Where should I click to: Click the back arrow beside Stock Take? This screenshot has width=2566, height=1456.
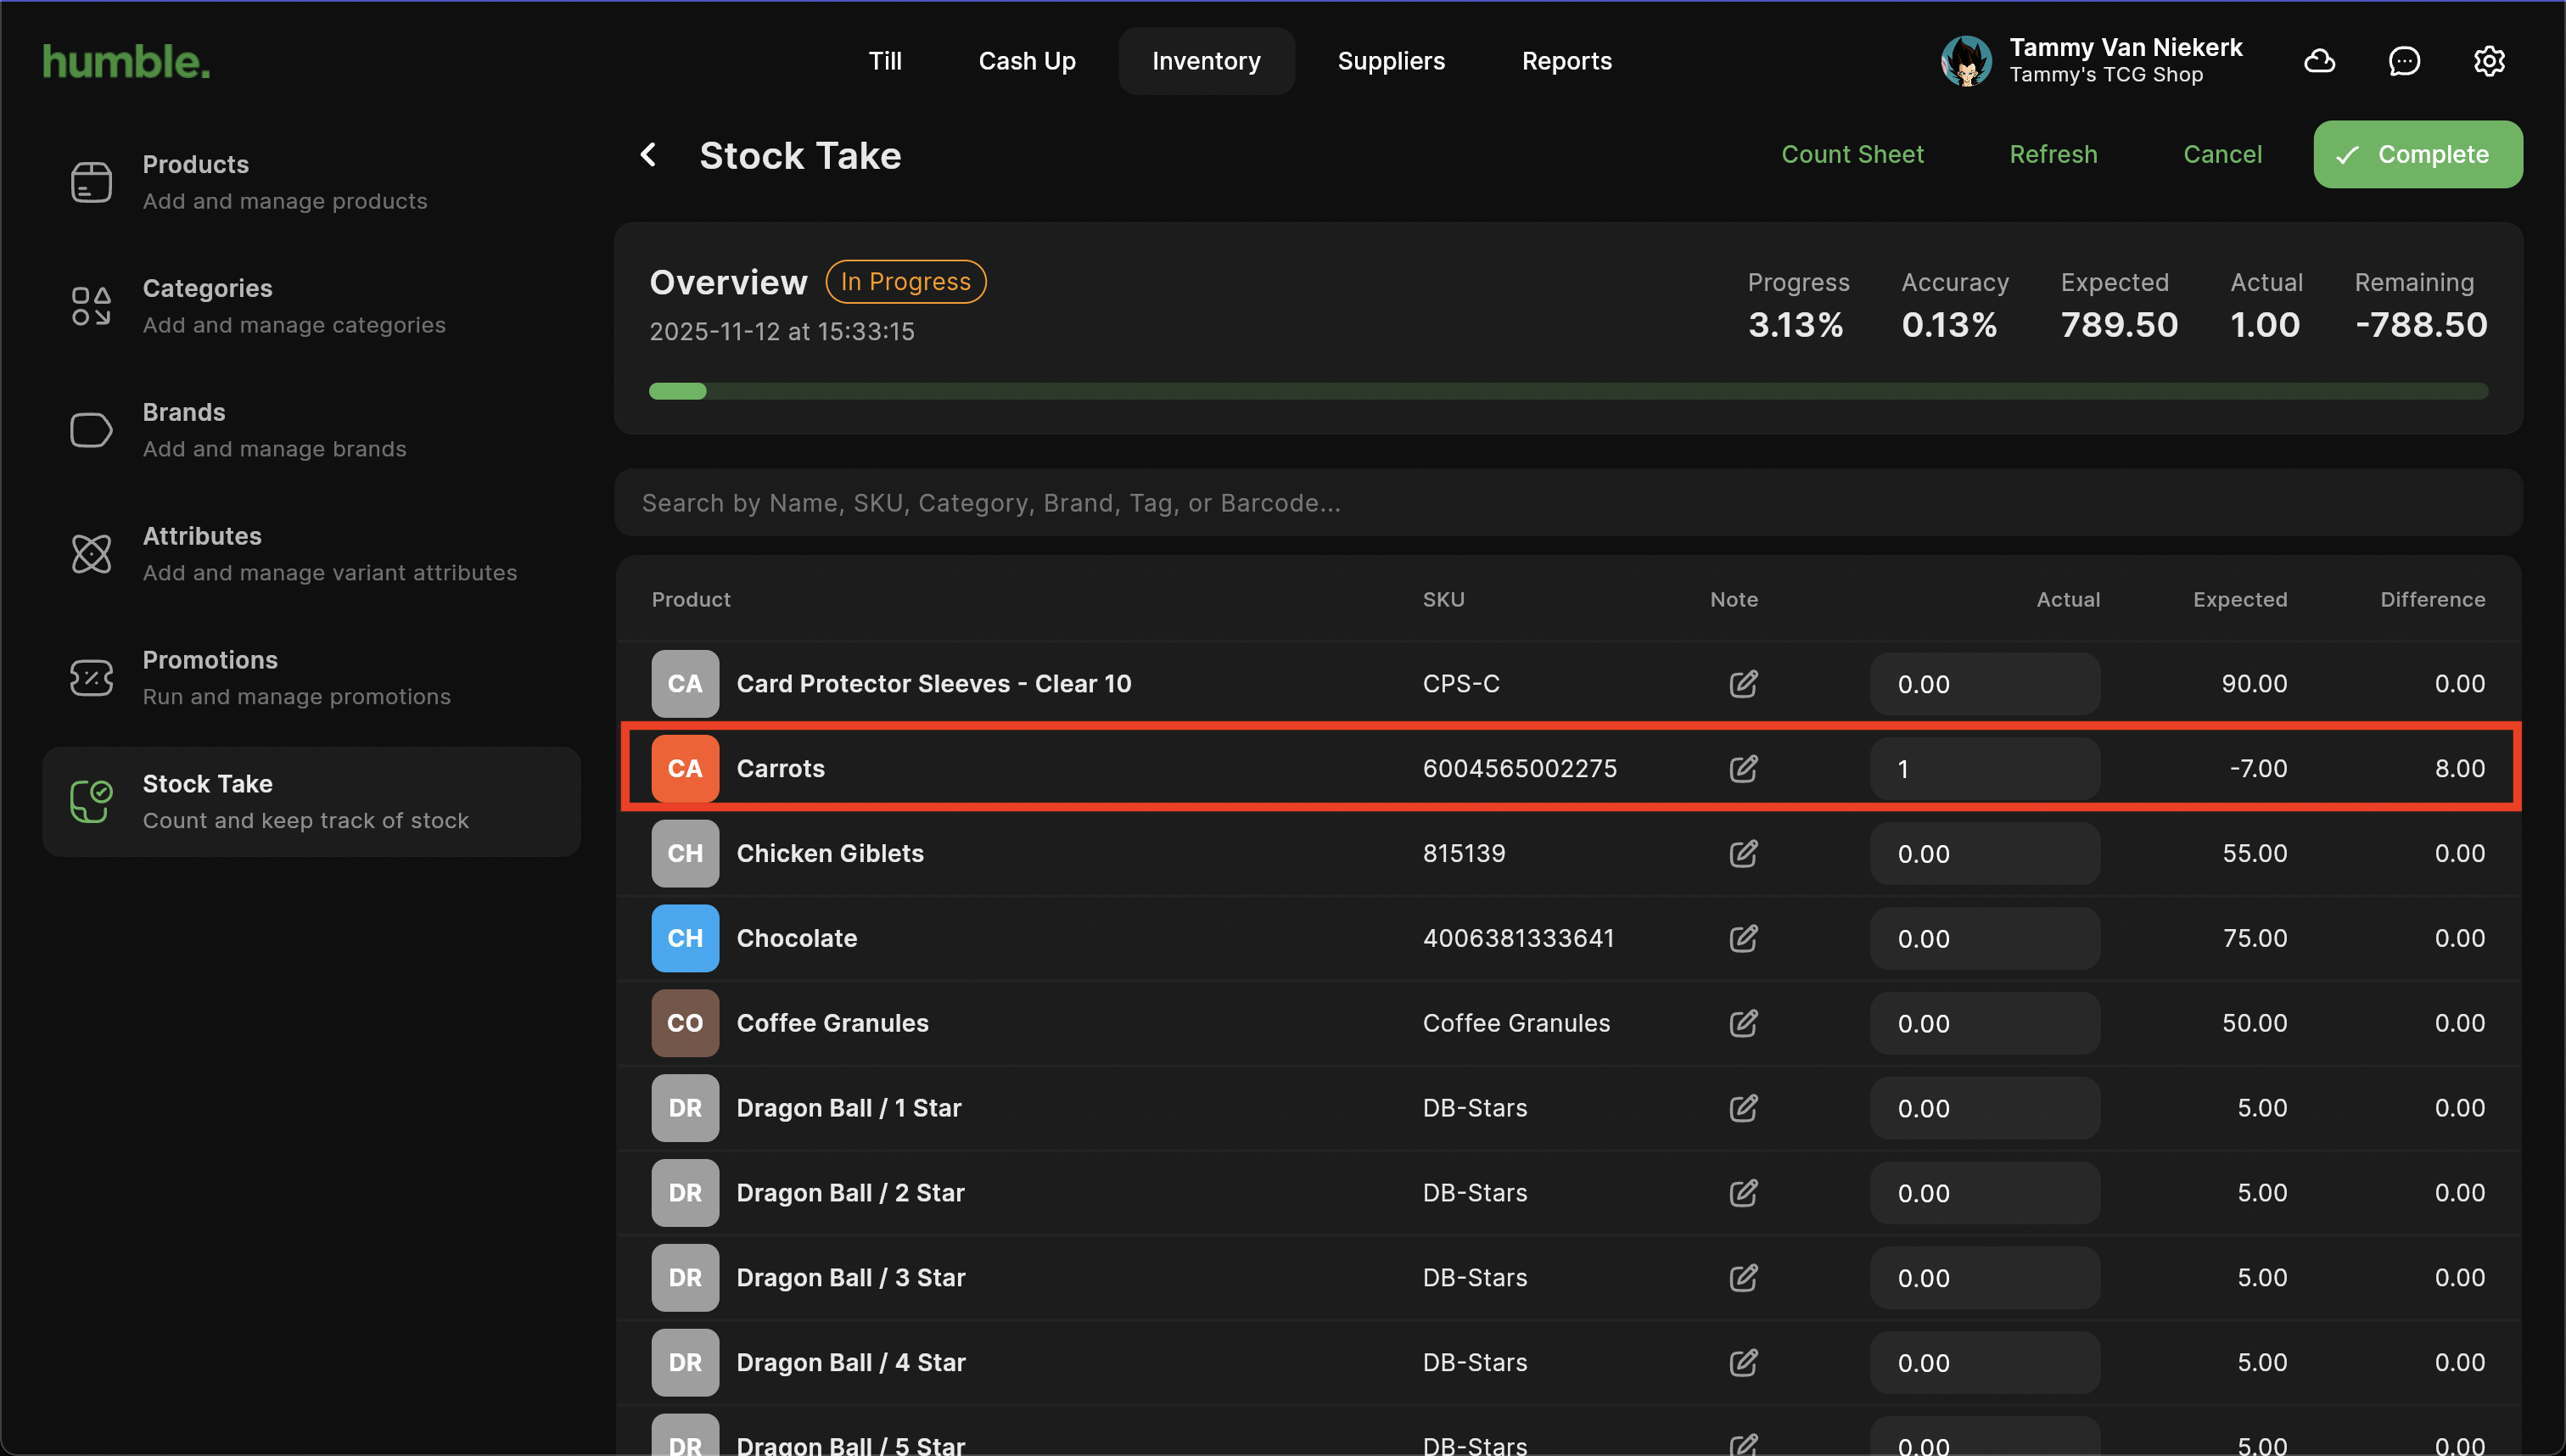coord(648,155)
